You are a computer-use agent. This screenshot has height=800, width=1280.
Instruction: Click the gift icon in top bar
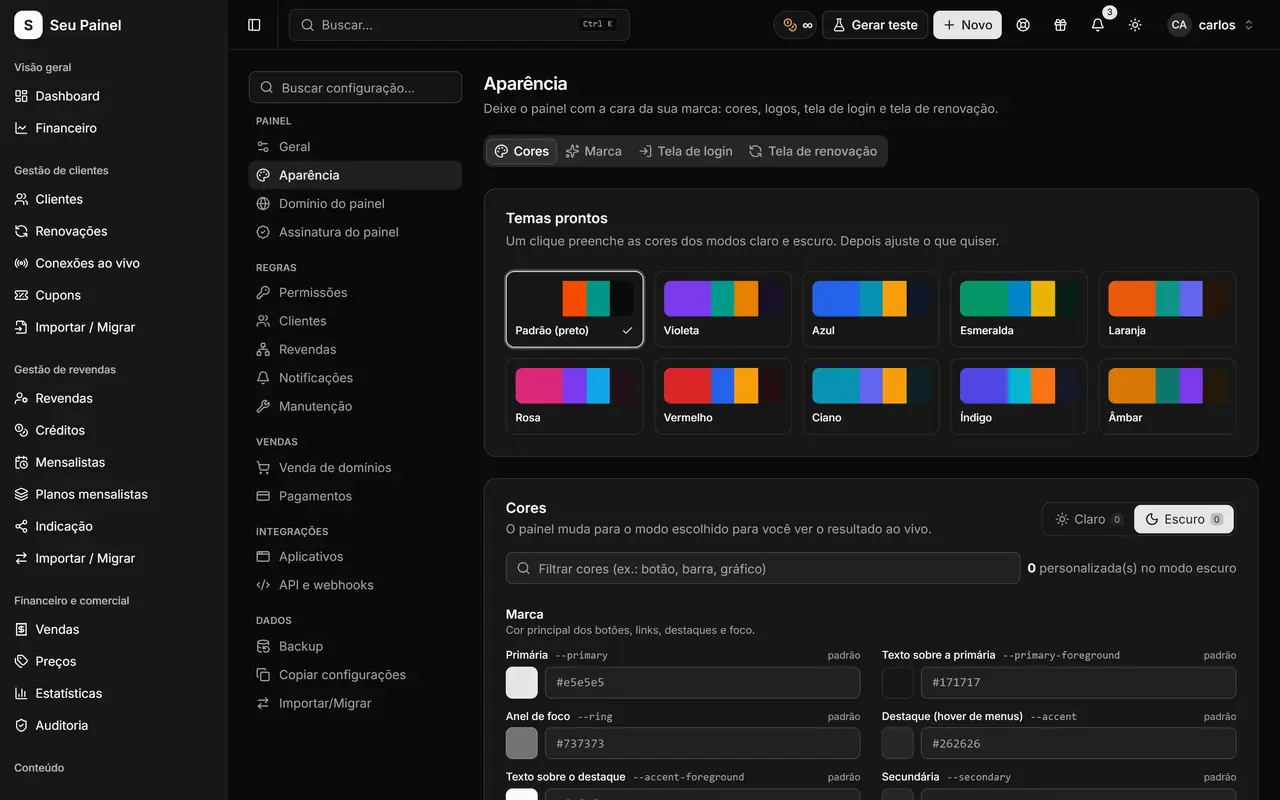[1060, 25]
